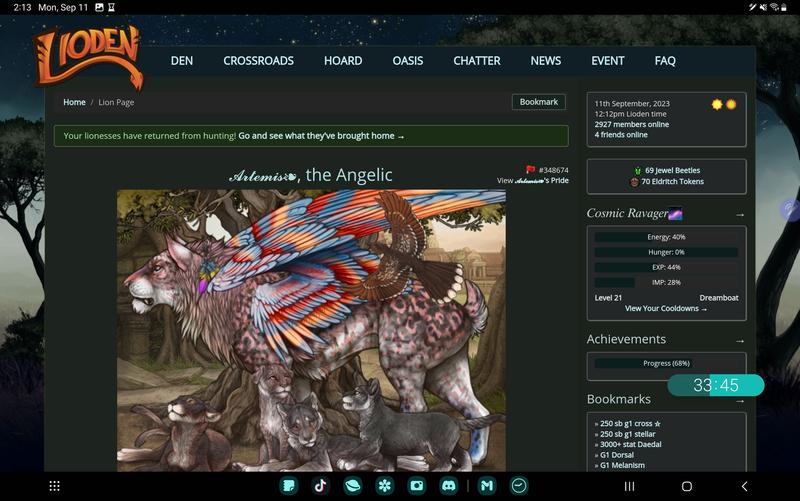Click the Achievements heading
This screenshot has height=501, width=800.
point(626,339)
